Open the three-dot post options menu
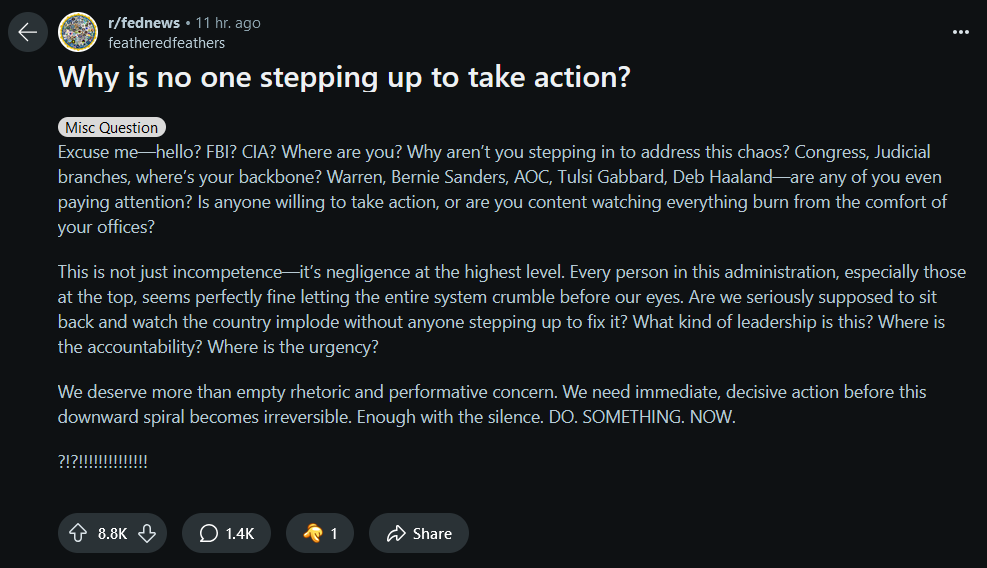The height and width of the screenshot is (568, 987). tap(961, 32)
